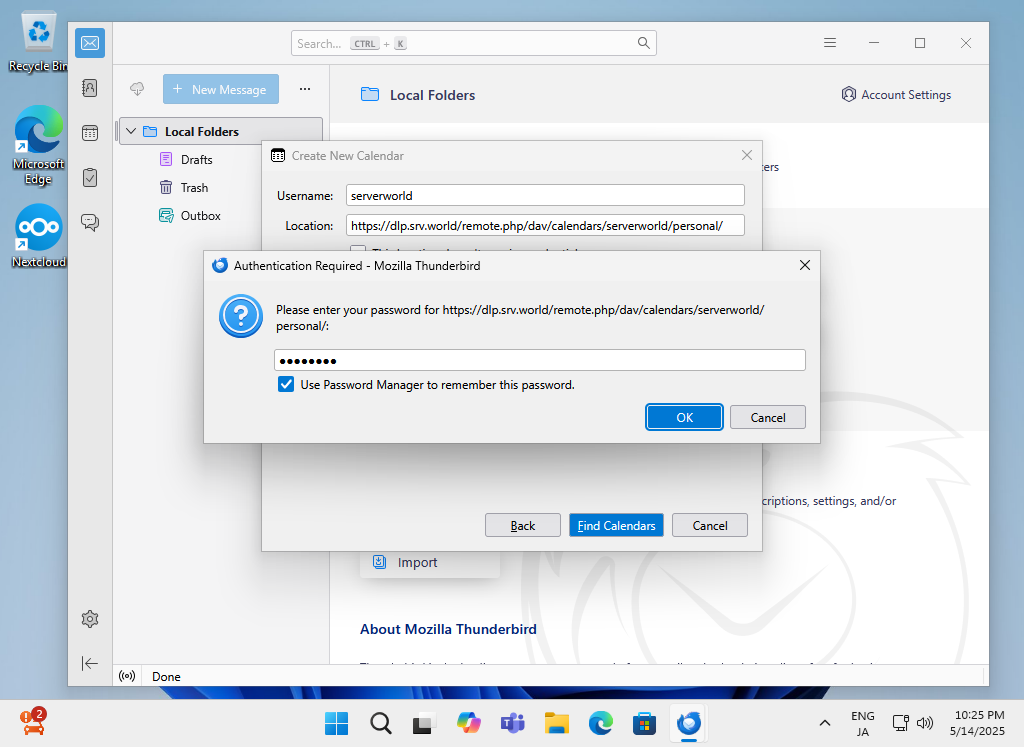Viewport: 1024px width, 747px height.
Task: Open the Address Book from the sidebar
Action: click(89, 88)
